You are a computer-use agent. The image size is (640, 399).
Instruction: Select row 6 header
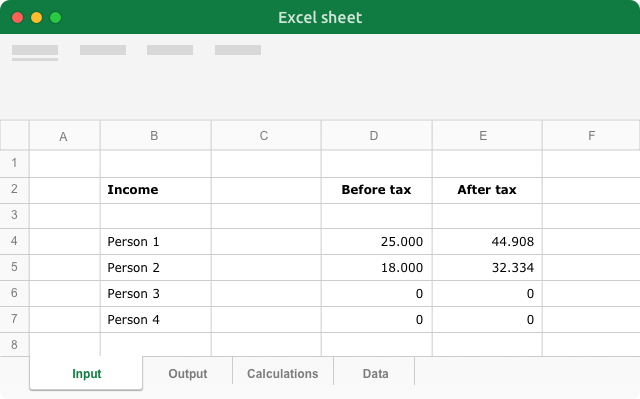[x=14, y=293]
